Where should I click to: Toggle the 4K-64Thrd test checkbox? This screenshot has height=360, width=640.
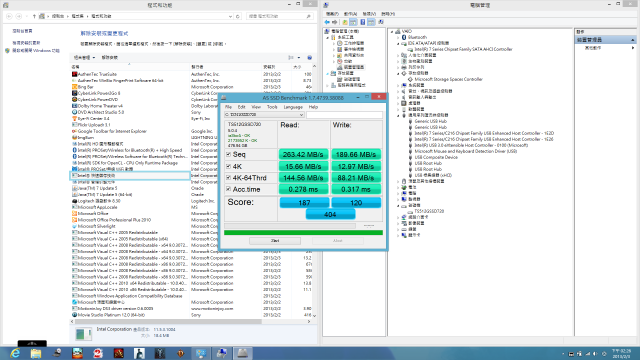229,178
